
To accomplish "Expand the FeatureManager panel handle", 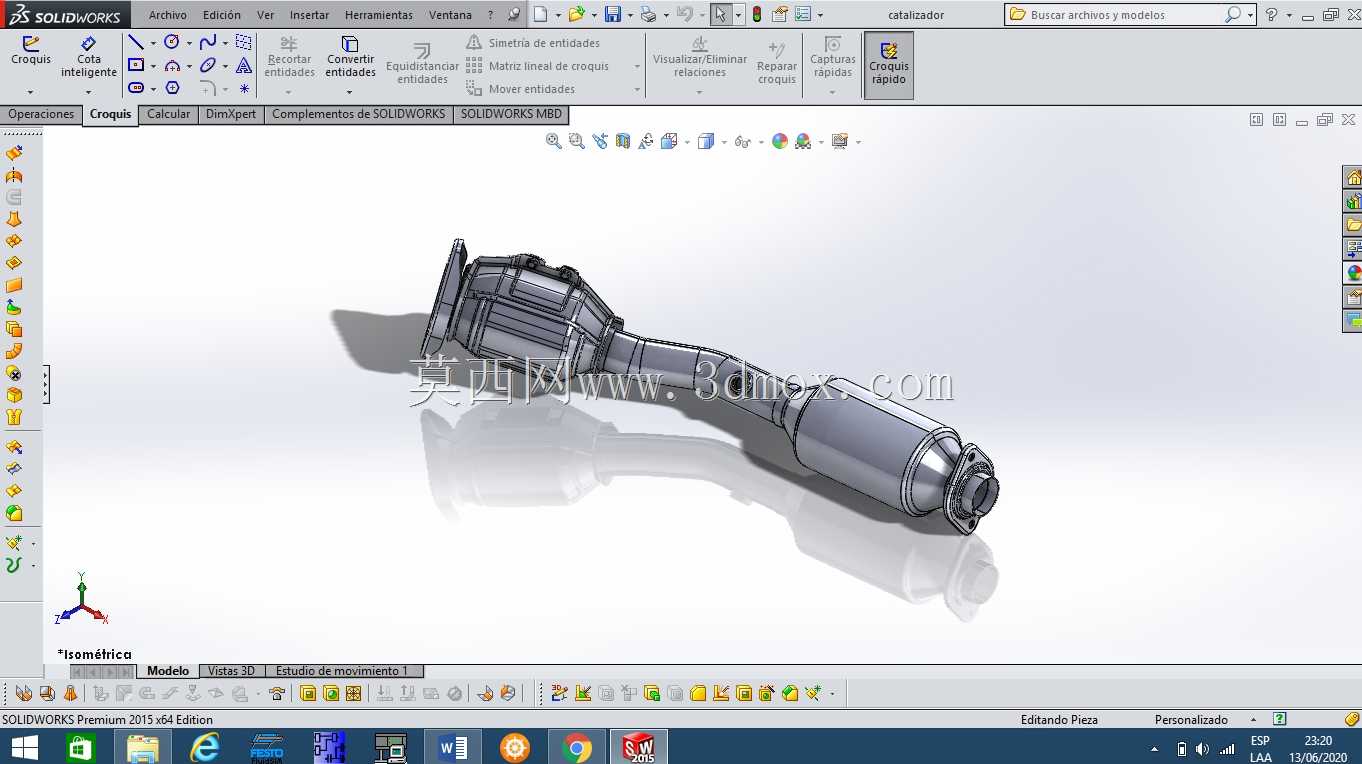I will click(x=46, y=384).
